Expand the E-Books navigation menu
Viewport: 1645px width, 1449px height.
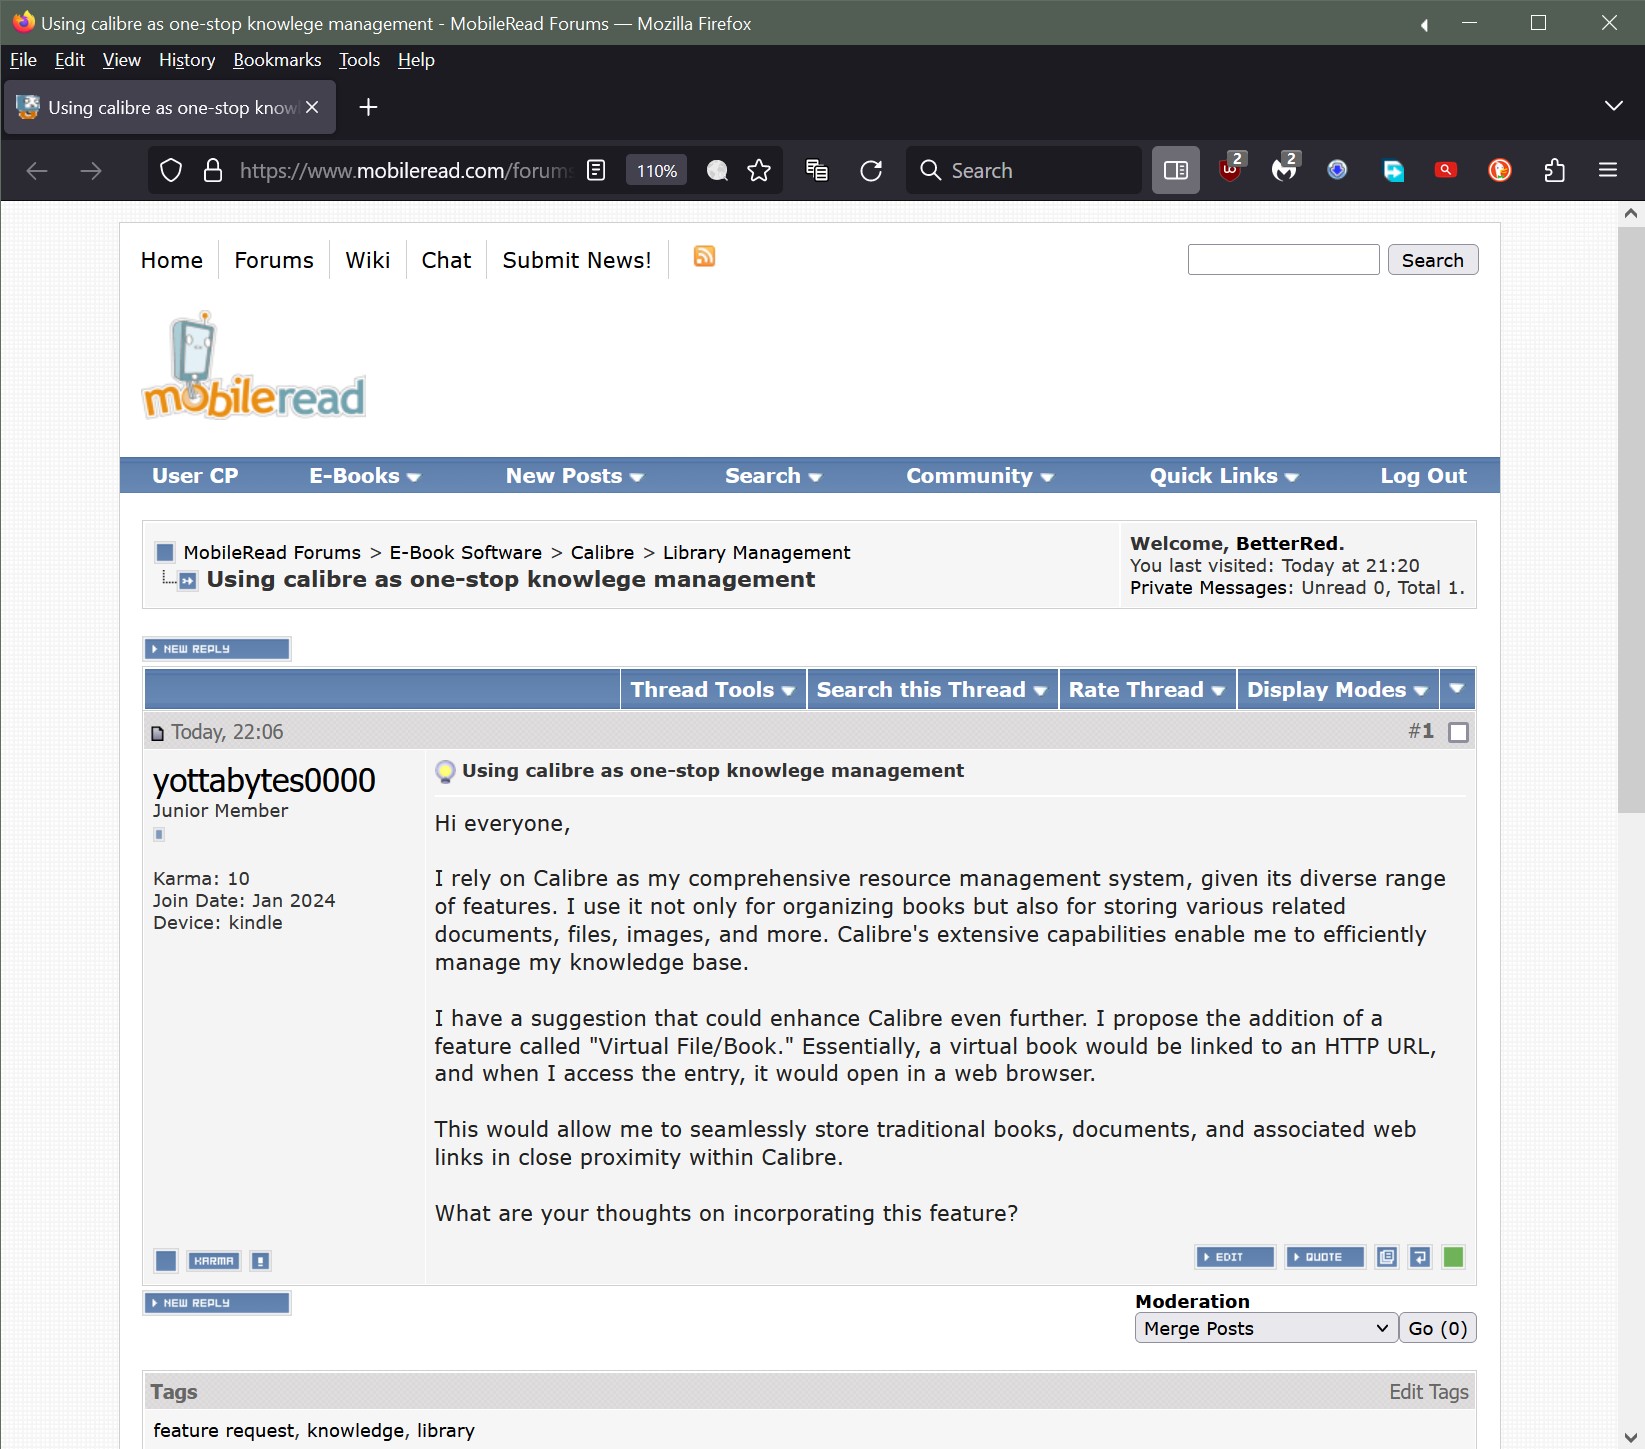pos(365,476)
